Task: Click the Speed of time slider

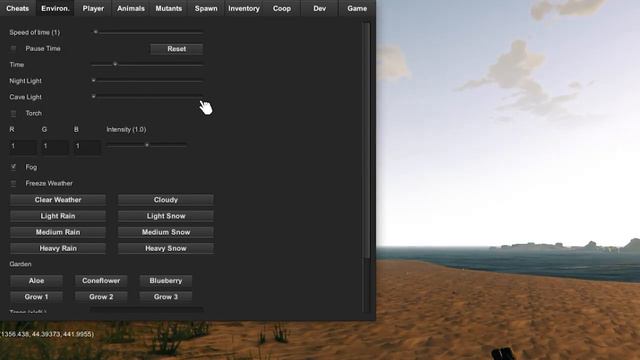Action: tap(147, 32)
